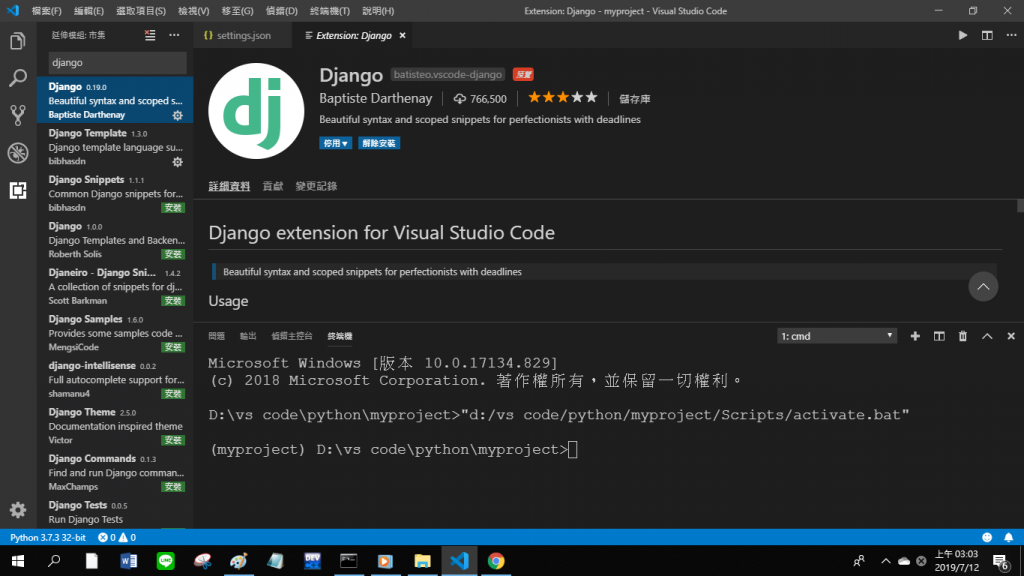1024x576 pixels.
Task: Switch to the 偵錯主控台 debug console tab
Action: pyautogui.click(x=292, y=336)
